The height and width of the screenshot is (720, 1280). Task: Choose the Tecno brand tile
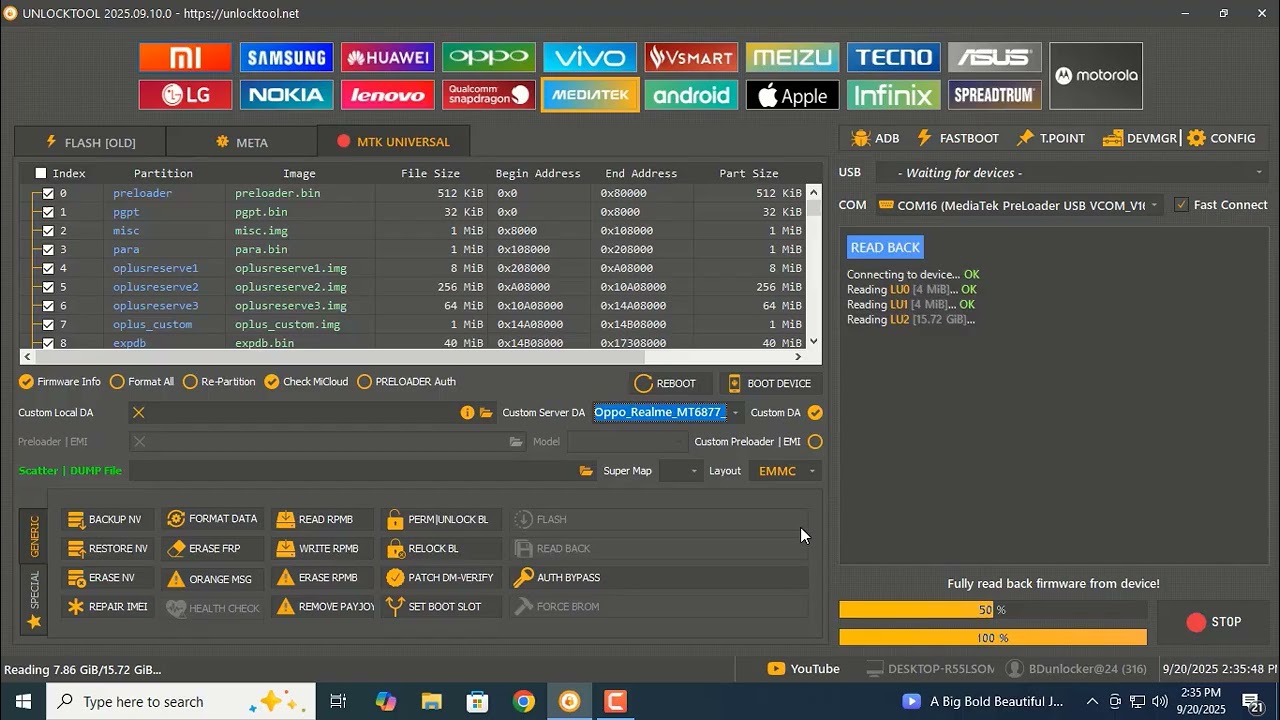pos(893,57)
